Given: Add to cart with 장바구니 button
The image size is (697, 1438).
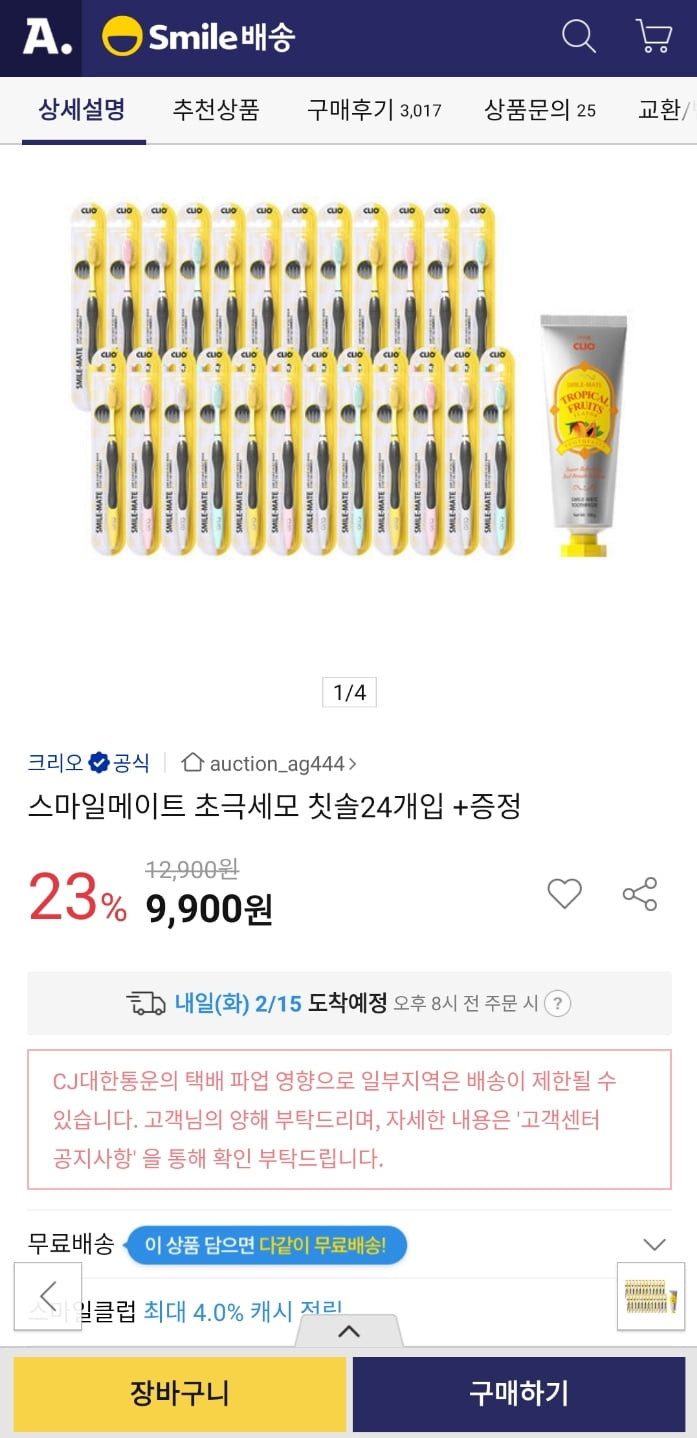Looking at the screenshot, I should click(x=179, y=1392).
